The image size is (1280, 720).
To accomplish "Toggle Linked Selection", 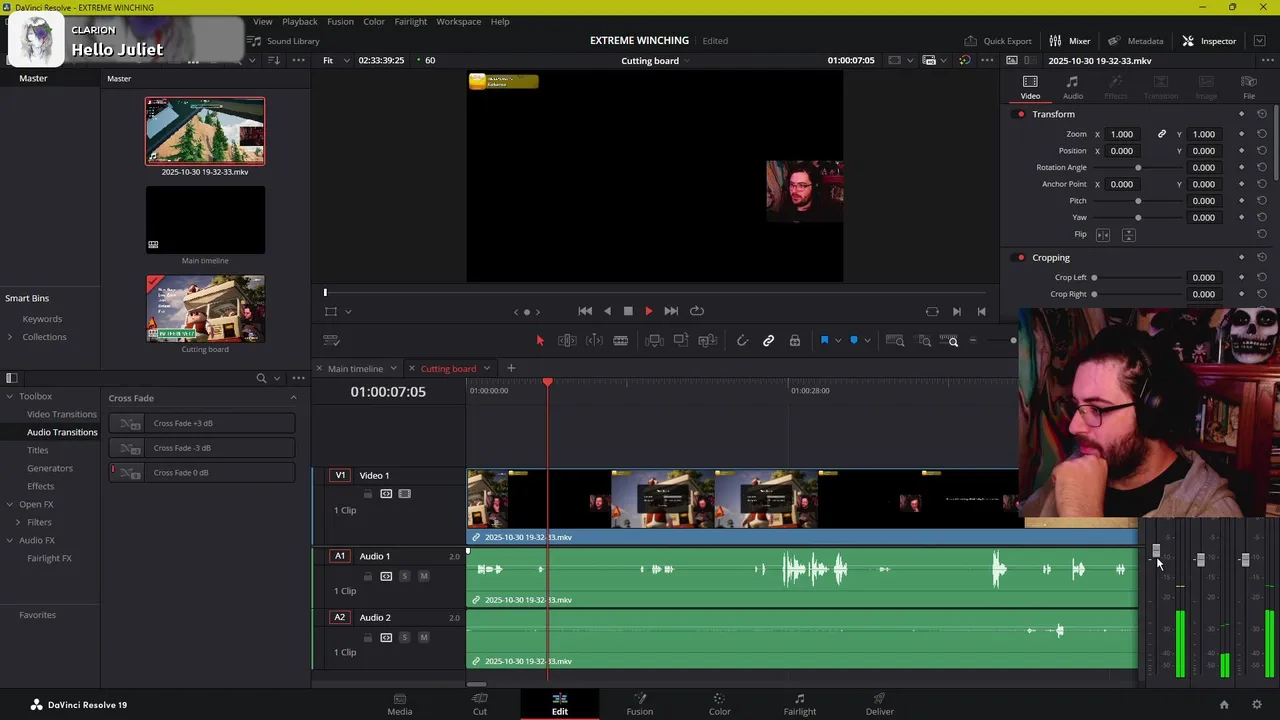I will tap(768, 341).
